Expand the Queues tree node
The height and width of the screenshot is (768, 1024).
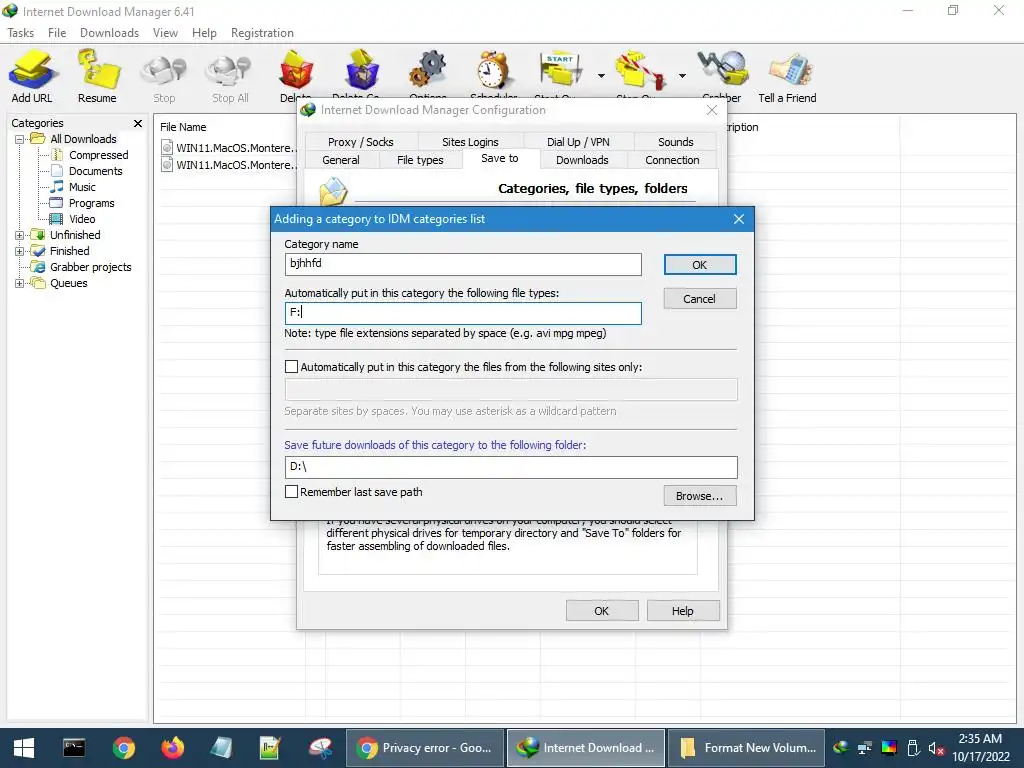[20, 283]
